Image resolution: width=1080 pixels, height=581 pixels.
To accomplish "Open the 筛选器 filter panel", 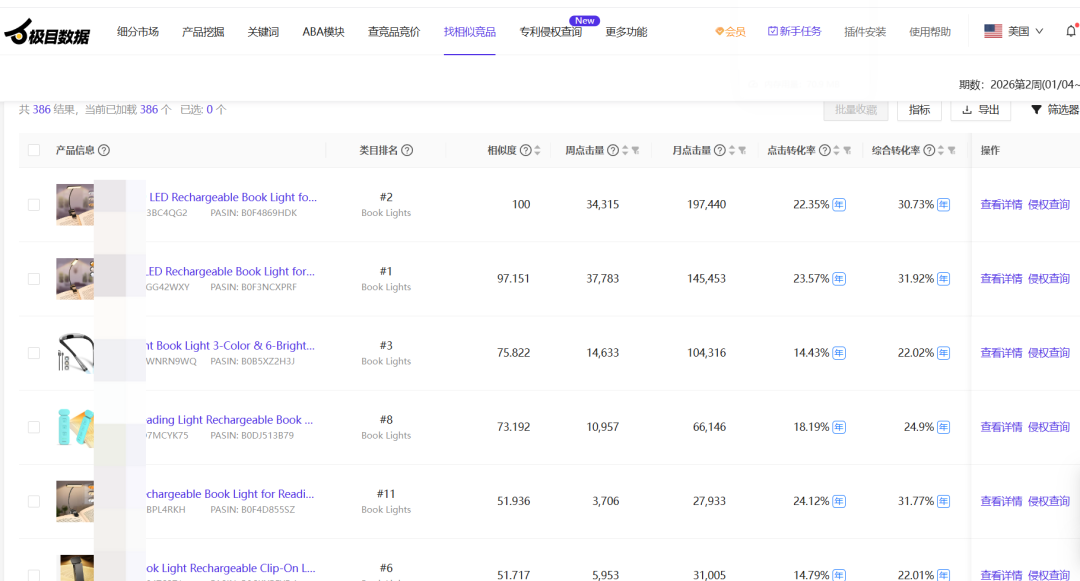I will (x=1054, y=110).
